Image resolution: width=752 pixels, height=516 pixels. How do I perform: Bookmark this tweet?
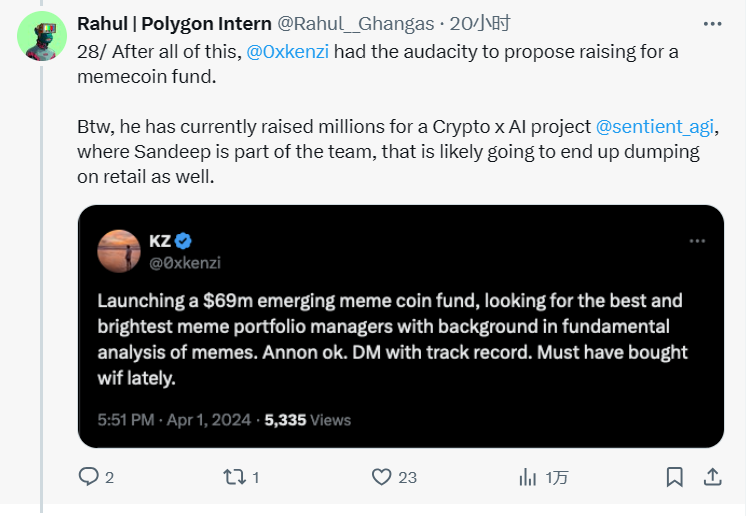coord(675,477)
